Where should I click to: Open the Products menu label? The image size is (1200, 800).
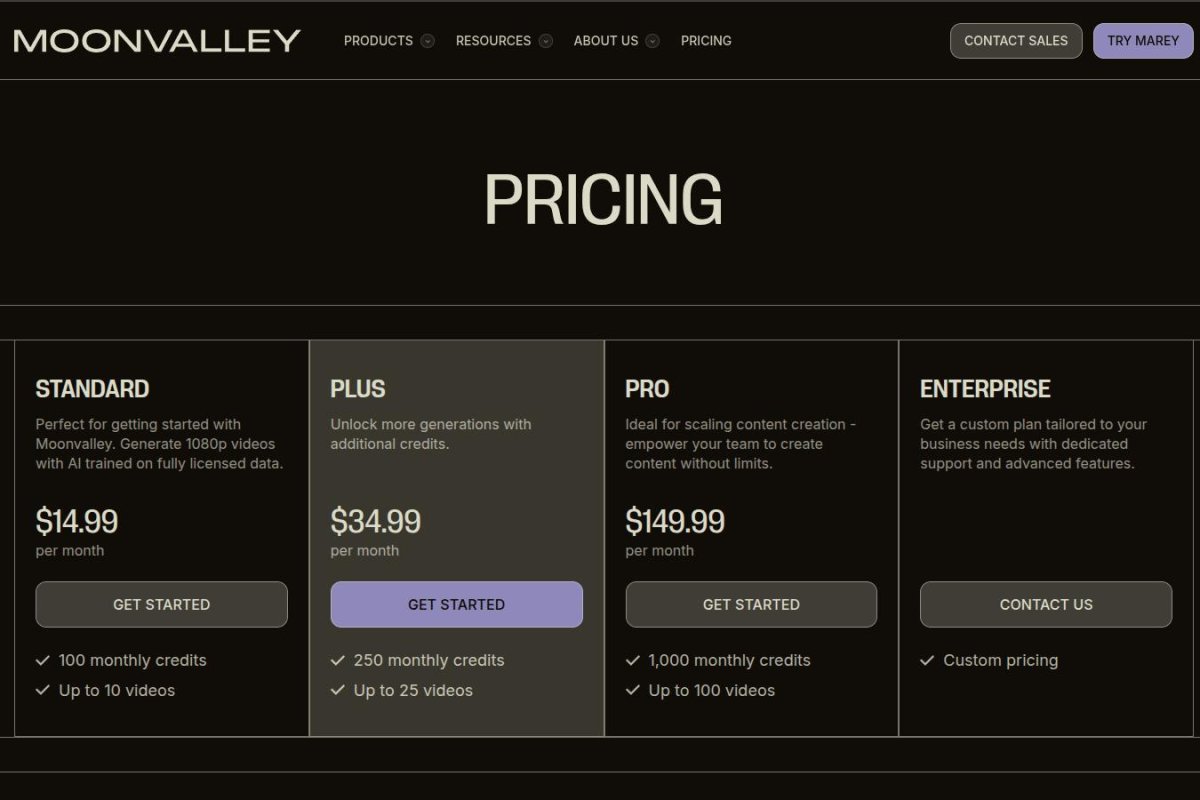pos(378,41)
